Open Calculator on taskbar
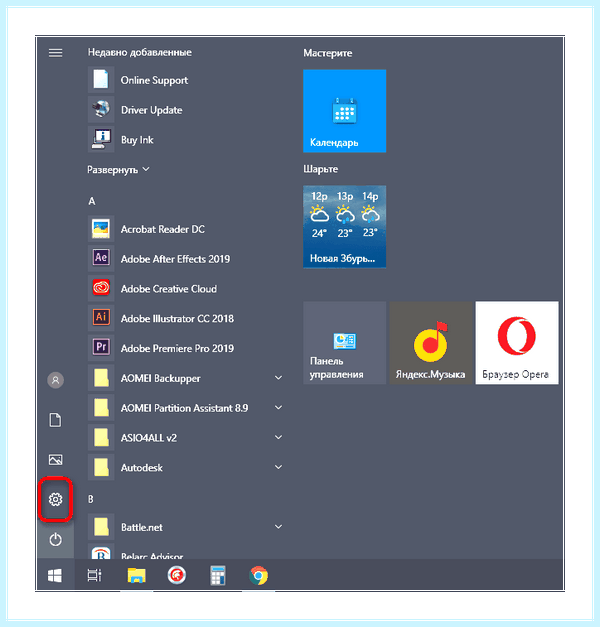The height and width of the screenshot is (627, 600). click(218, 576)
